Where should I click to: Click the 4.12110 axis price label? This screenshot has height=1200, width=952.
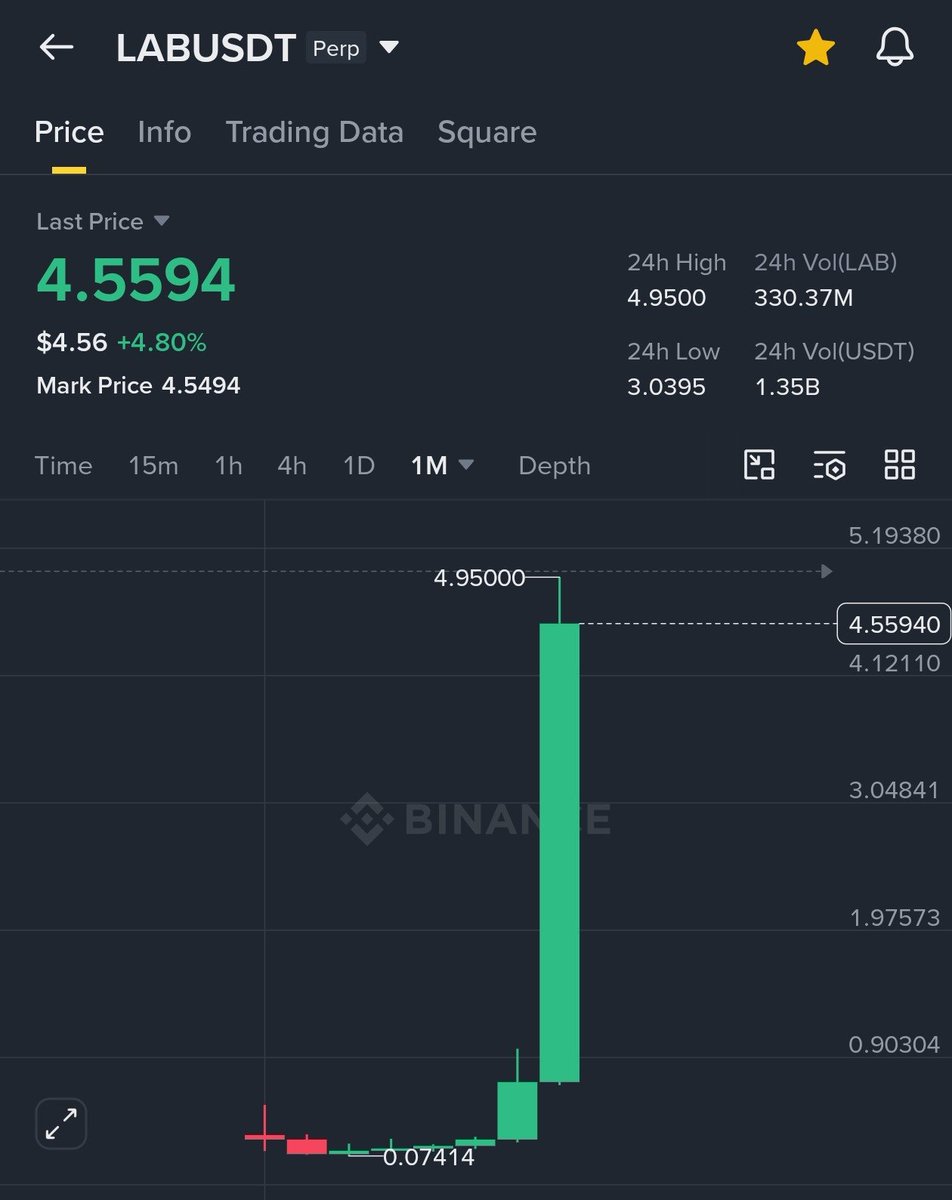[894, 662]
